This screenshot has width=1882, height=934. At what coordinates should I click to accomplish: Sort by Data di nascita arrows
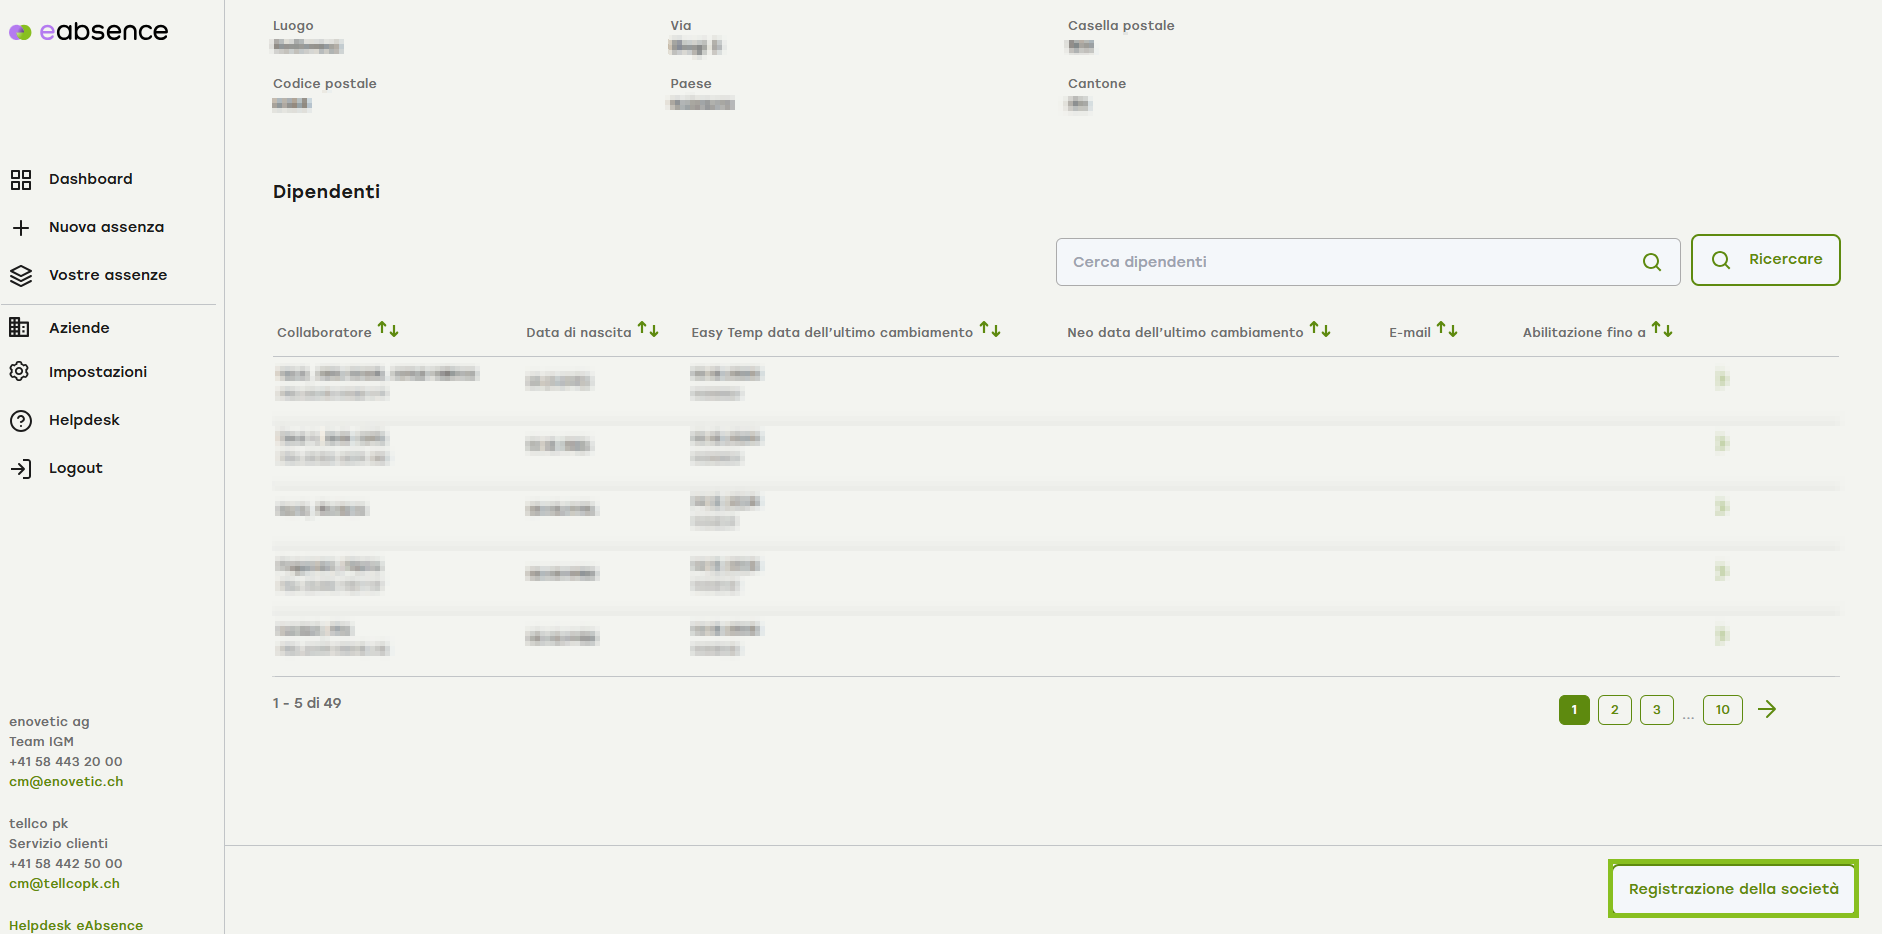click(648, 330)
